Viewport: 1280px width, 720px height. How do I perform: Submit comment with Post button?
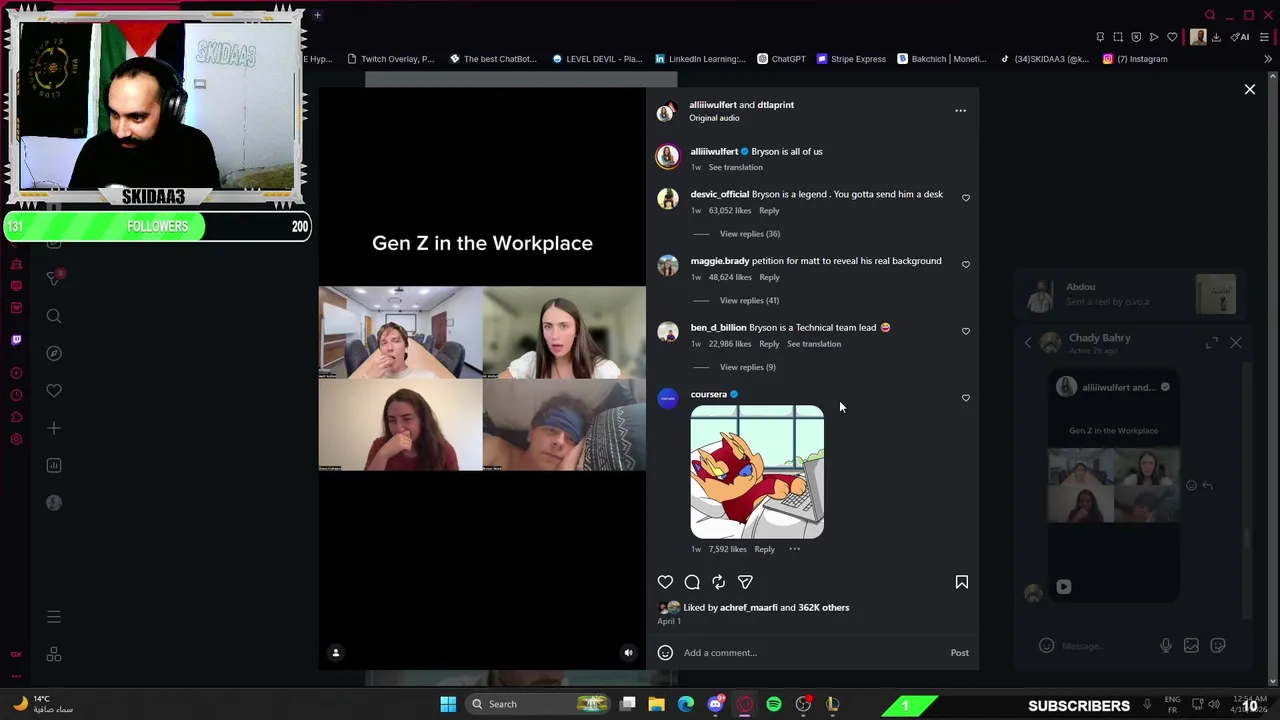tap(959, 653)
